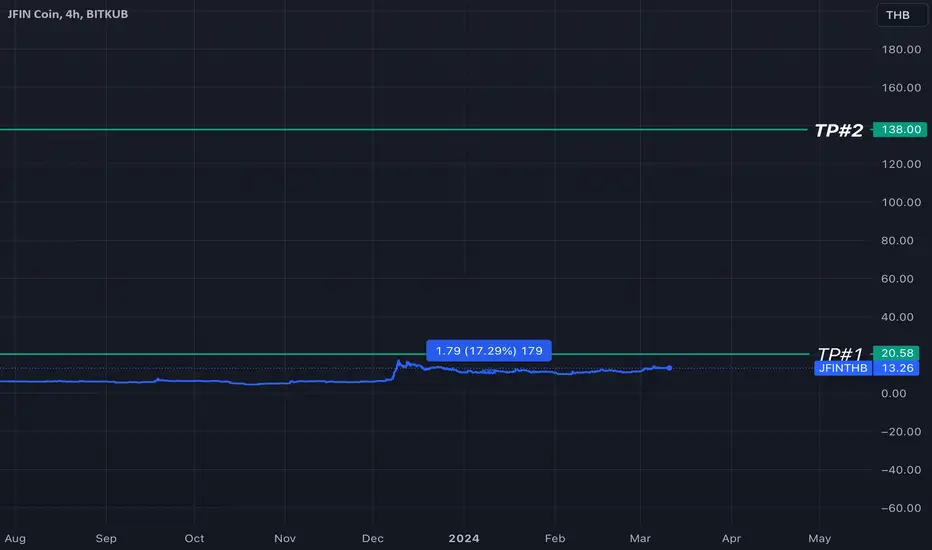Click the Apr label on time axis

point(731,539)
